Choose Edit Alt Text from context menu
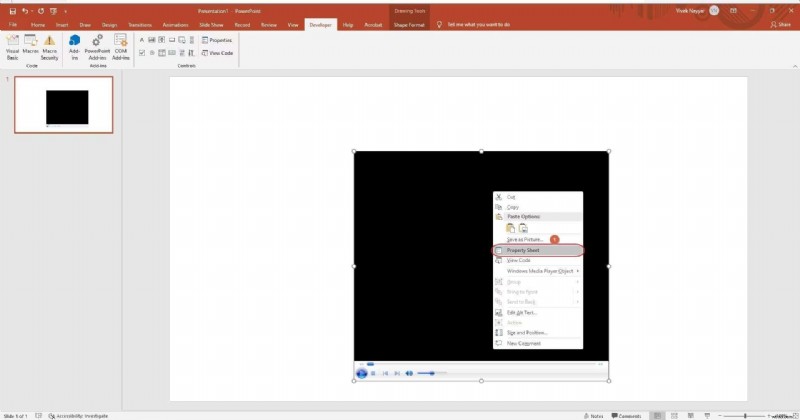 click(538, 312)
